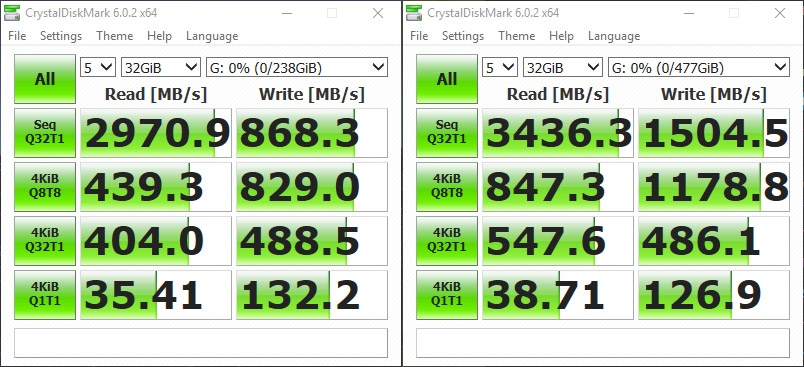Close the right CrystalDiskMark window
The width and height of the screenshot is (804, 367).
point(780,13)
